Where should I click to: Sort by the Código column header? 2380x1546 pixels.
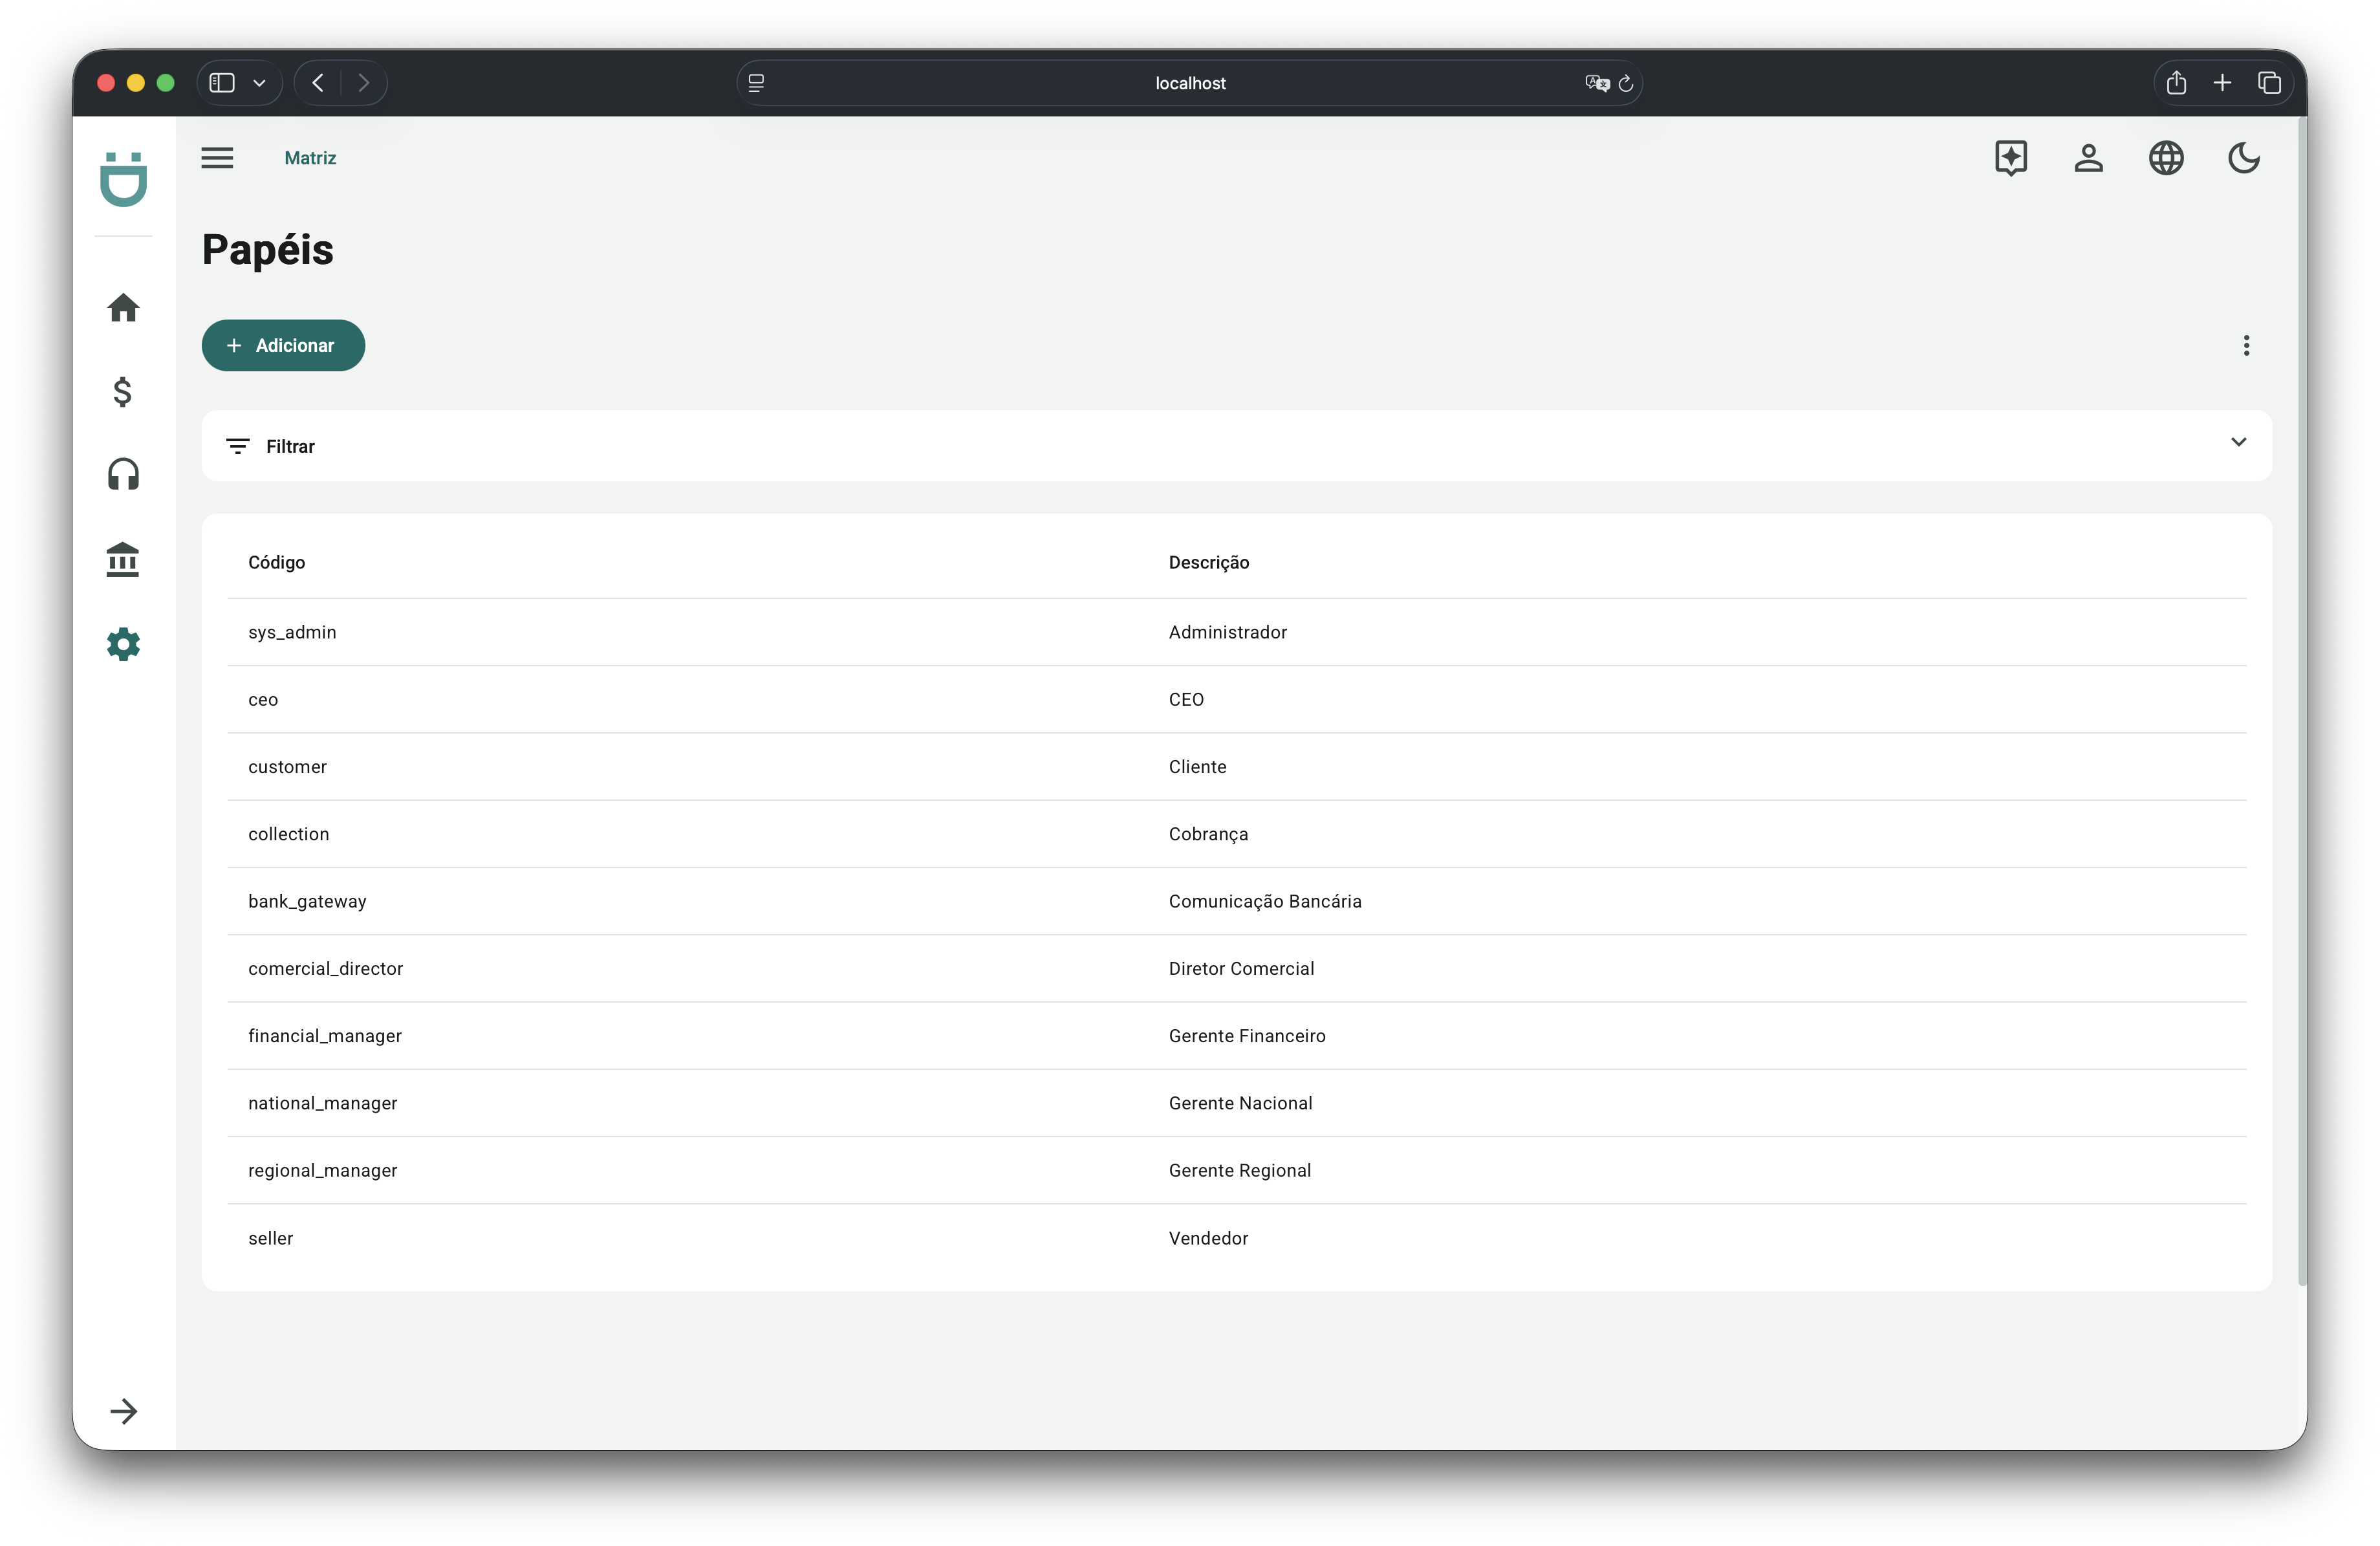click(277, 562)
